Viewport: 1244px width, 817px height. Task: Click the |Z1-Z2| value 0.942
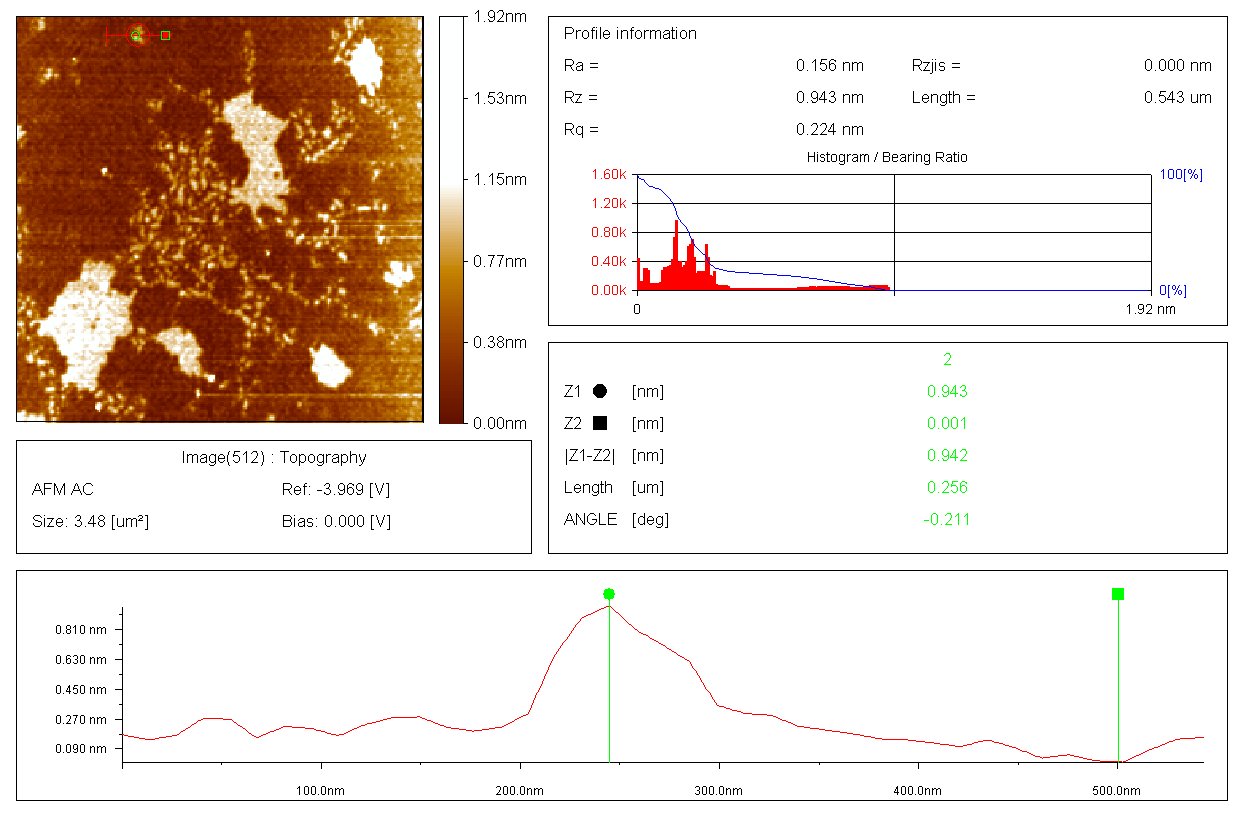click(x=947, y=456)
